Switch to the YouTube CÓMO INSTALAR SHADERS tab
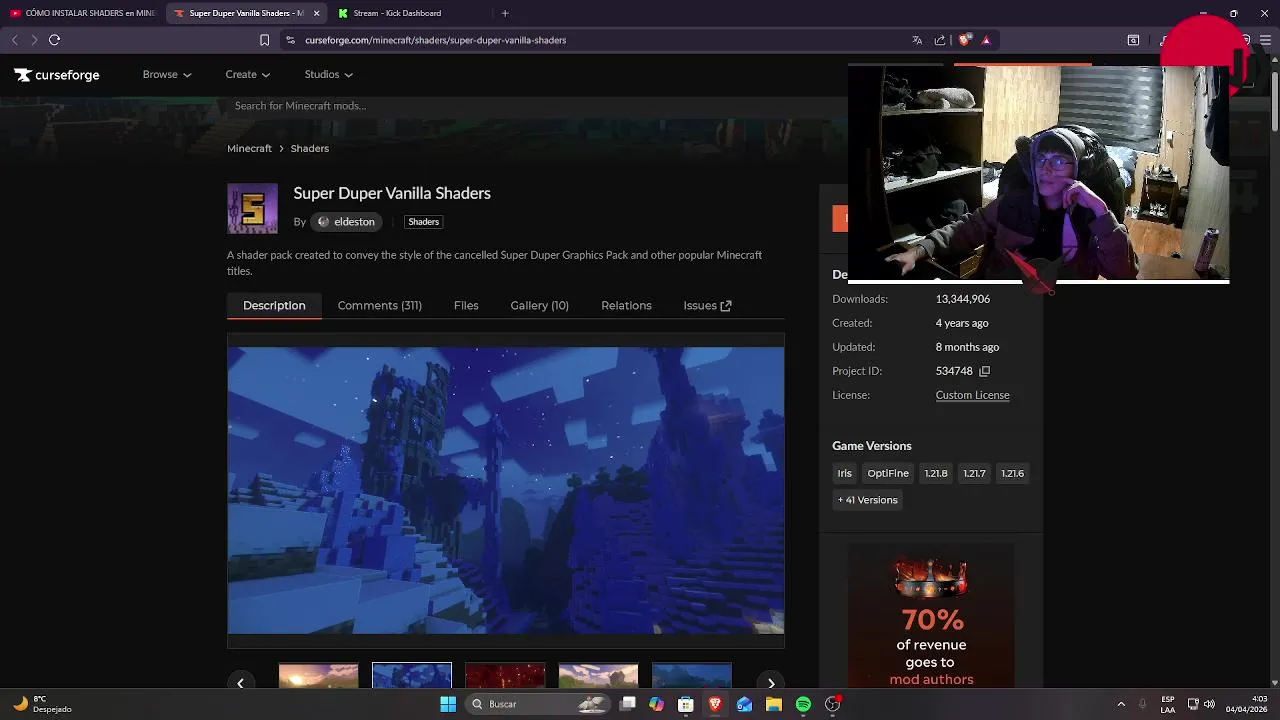This screenshot has width=1280, height=720. pos(83,13)
